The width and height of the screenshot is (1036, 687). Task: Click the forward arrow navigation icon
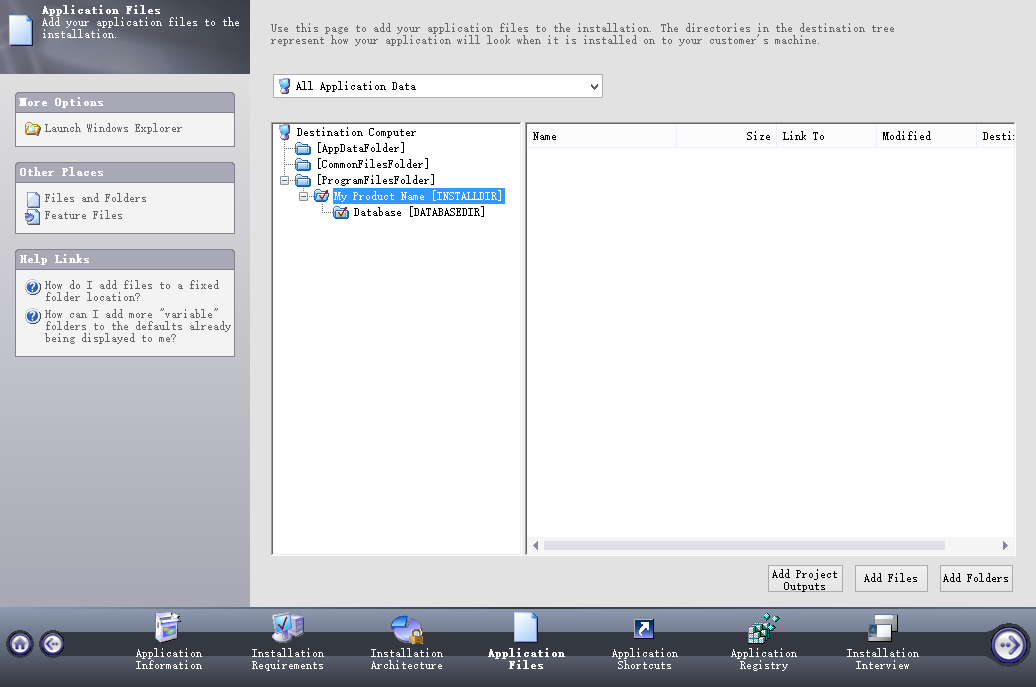tap(1008, 645)
